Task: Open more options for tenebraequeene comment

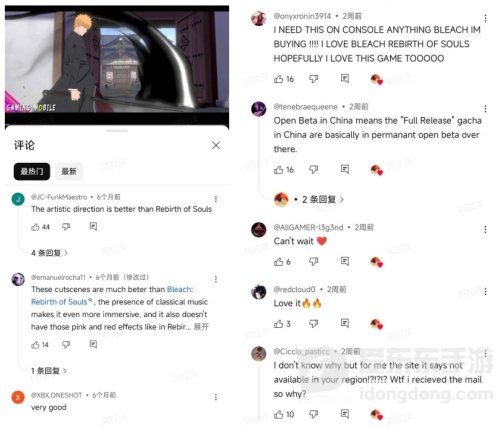Action: coord(485,109)
